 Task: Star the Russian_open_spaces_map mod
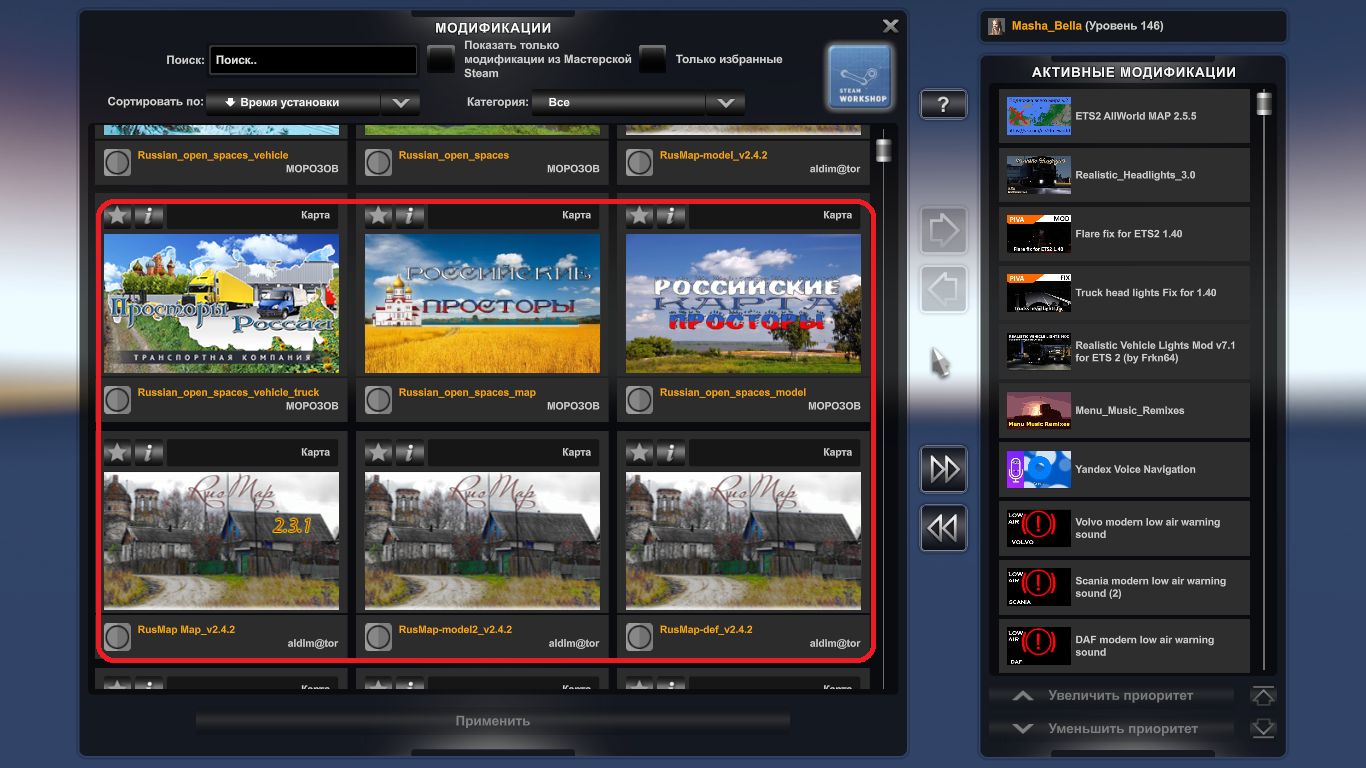coord(379,215)
